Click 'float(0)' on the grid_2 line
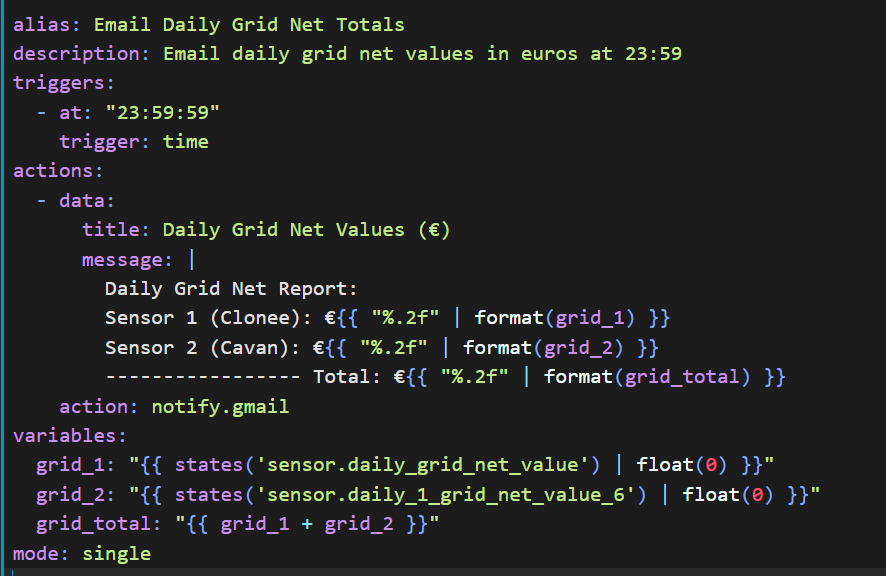886x576 pixels. pos(728,495)
